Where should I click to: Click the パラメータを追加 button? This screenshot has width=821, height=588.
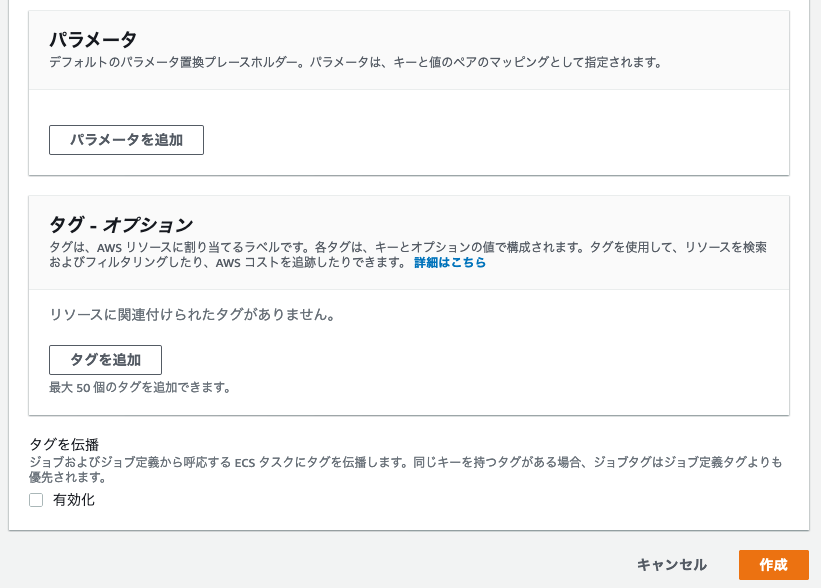[x=126, y=140]
